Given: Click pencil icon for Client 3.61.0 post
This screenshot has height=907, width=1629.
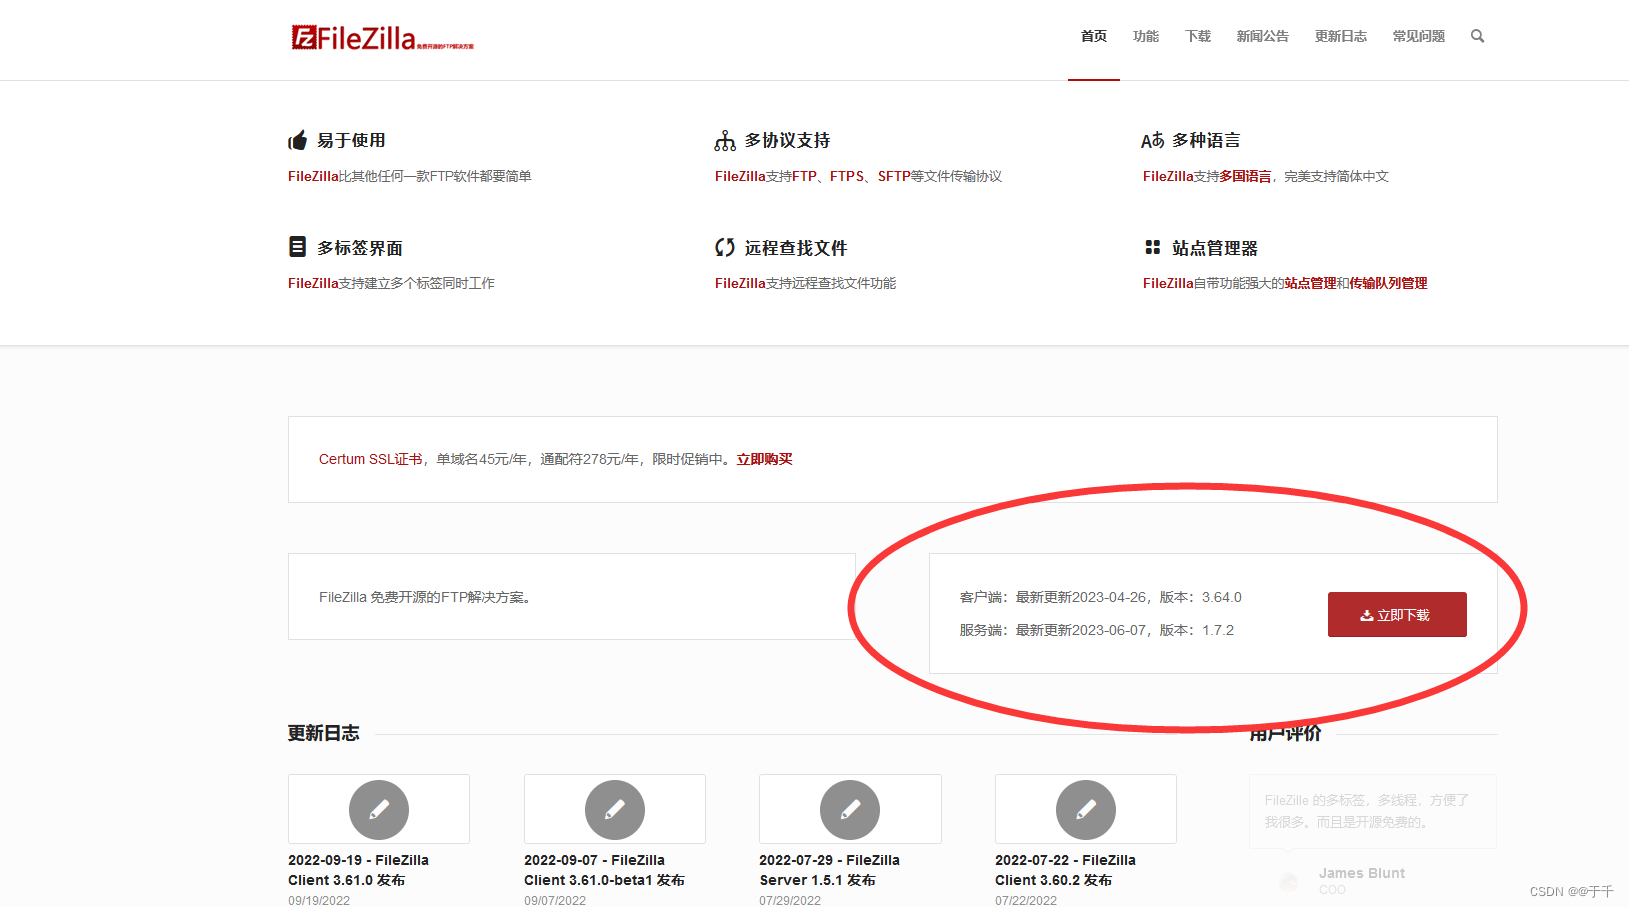Looking at the screenshot, I should (379, 810).
